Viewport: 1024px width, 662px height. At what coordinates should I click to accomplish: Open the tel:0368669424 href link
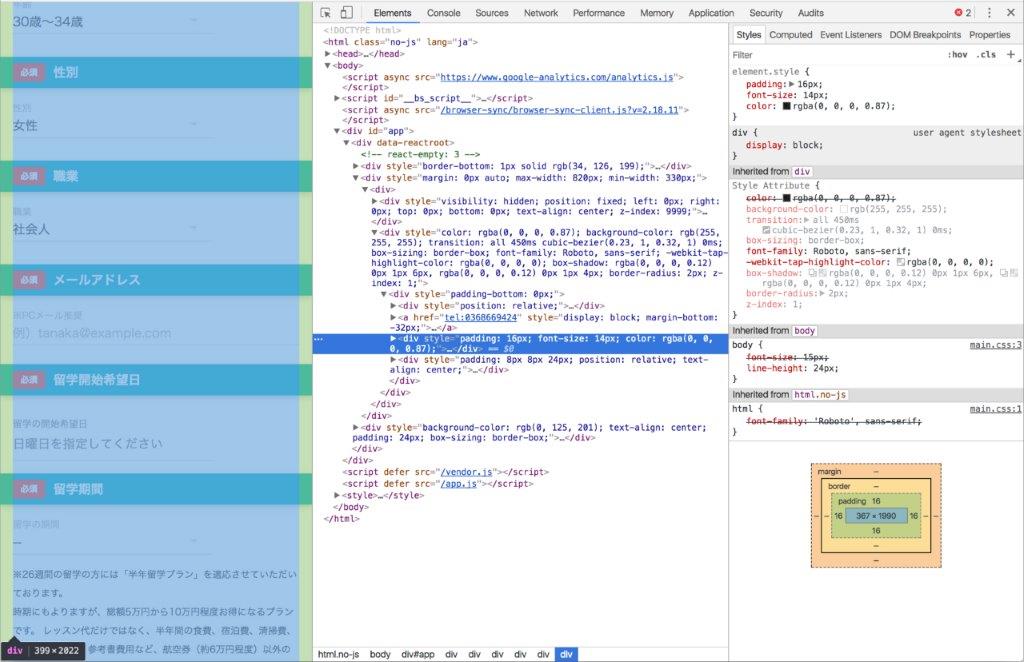point(481,317)
